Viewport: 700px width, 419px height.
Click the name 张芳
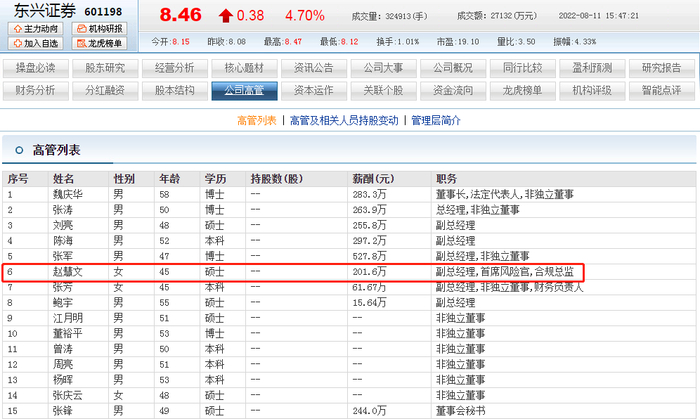pos(63,287)
